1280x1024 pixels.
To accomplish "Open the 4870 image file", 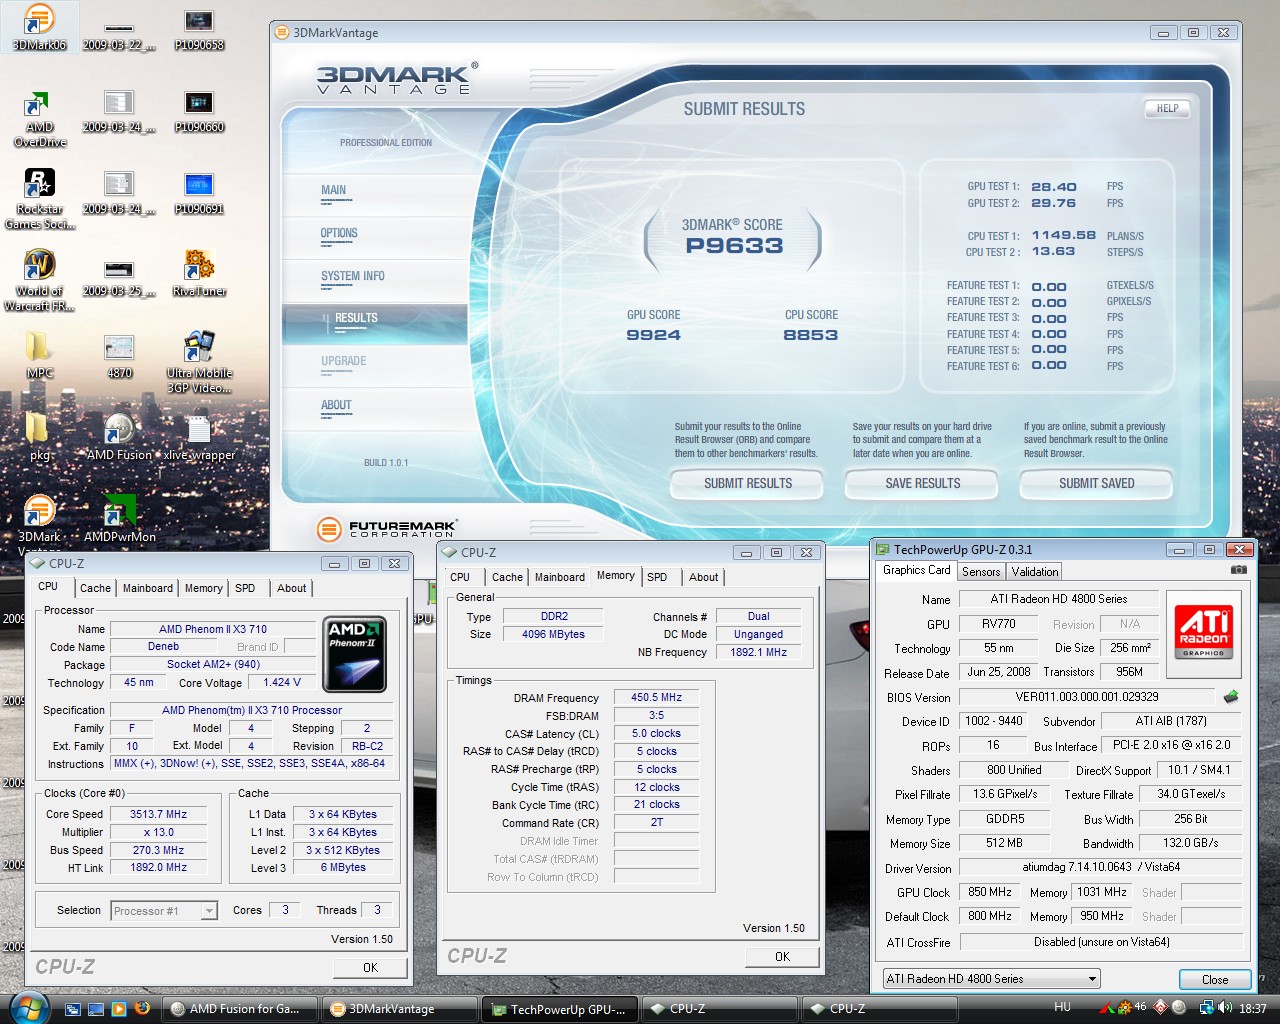I will tap(119, 355).
